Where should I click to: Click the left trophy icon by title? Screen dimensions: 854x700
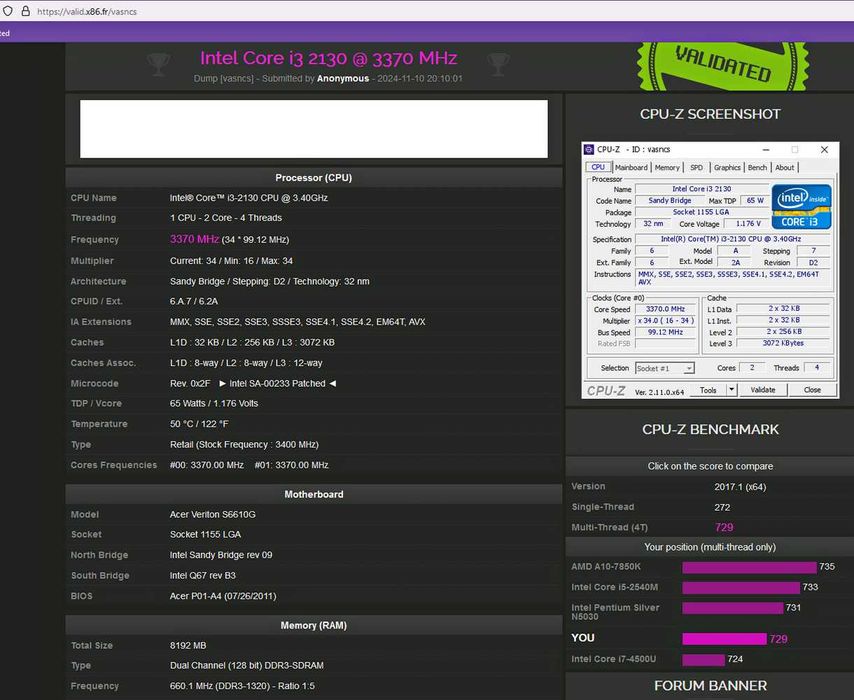(158, 64)
